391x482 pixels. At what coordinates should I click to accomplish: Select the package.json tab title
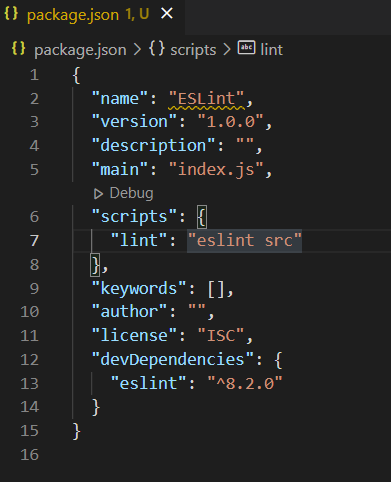[x=73, y=15]
